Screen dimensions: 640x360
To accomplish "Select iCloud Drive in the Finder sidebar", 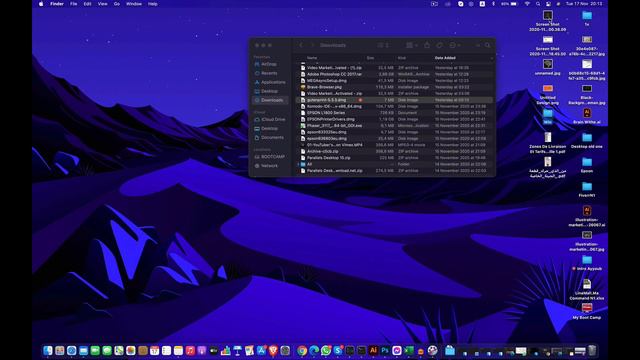I will 270,120.
